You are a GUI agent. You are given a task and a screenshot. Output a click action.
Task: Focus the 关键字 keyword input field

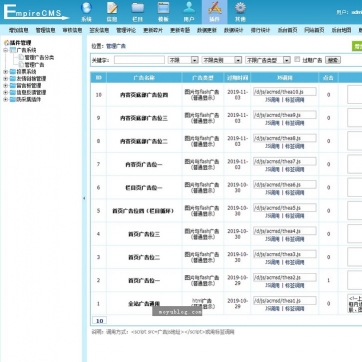tap(139, 60)
